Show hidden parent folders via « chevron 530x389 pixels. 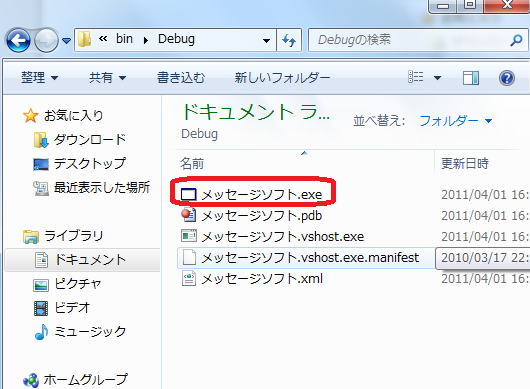pyautogui.click(x=103, y=39)
